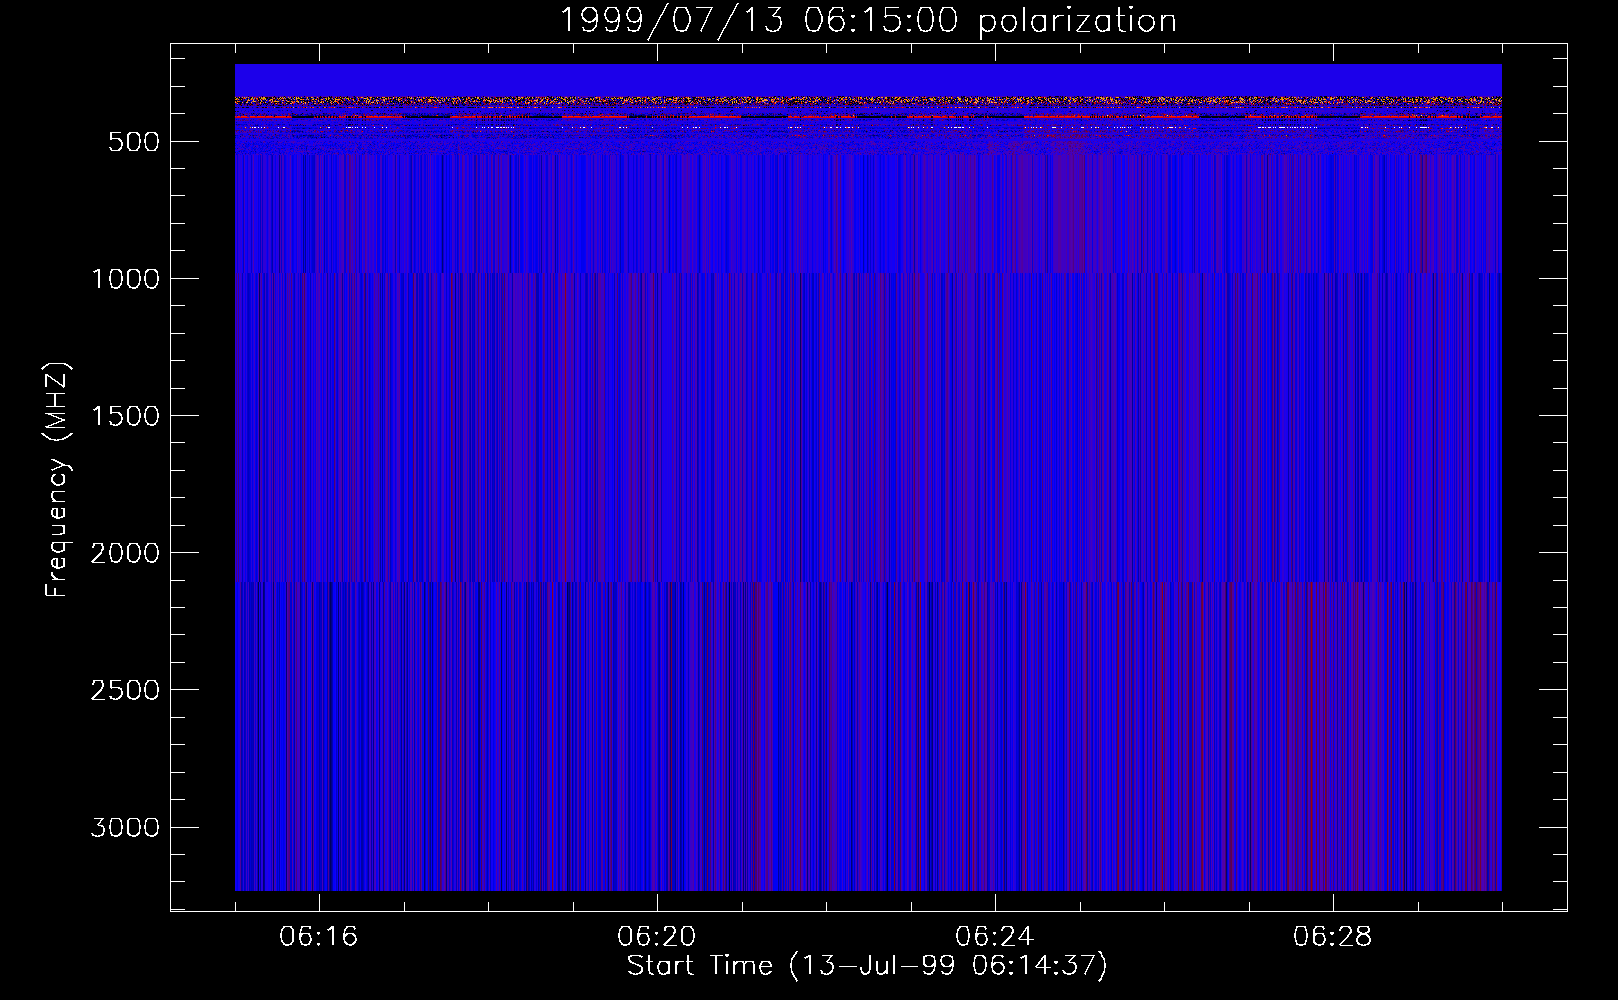The height and width of the screenshot is (1000, 1618).
Task: Click the plot title '1999/07/13 06:15:00 polarization'
Action: pyautogui.click(x=867, y=21)
